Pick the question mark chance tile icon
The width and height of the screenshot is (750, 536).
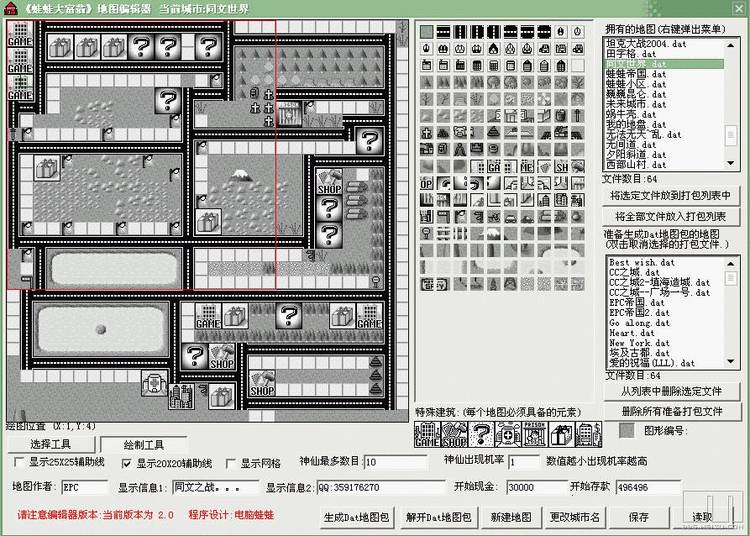coord(481,435)
